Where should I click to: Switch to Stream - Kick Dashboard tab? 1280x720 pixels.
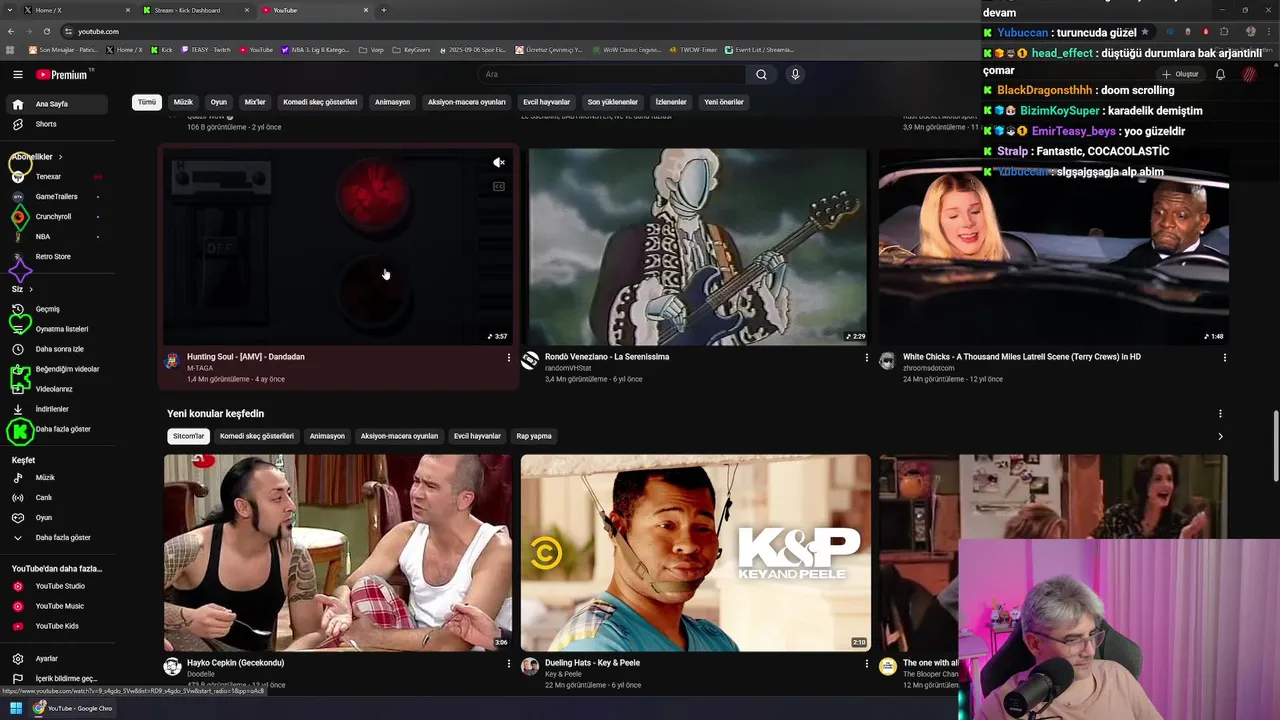pos(195,10)
